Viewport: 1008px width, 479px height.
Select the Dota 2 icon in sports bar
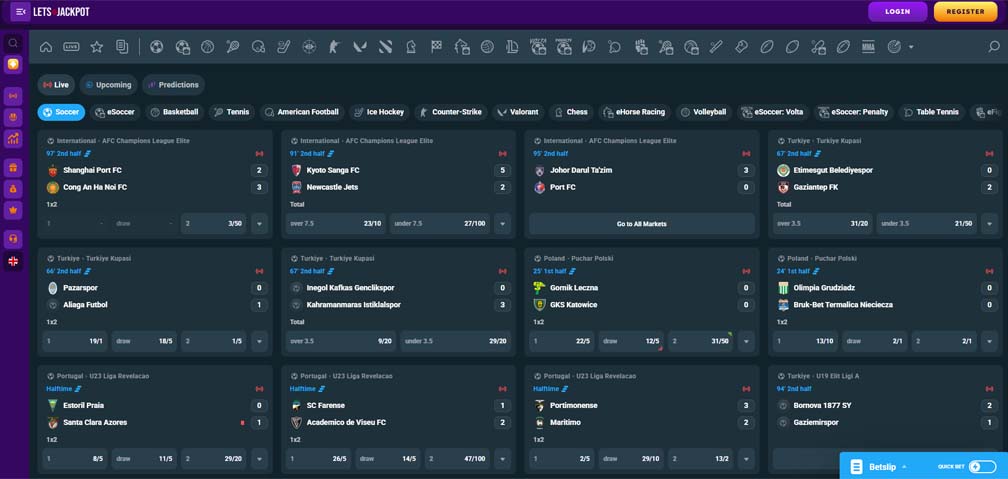[x=385, y=47]
